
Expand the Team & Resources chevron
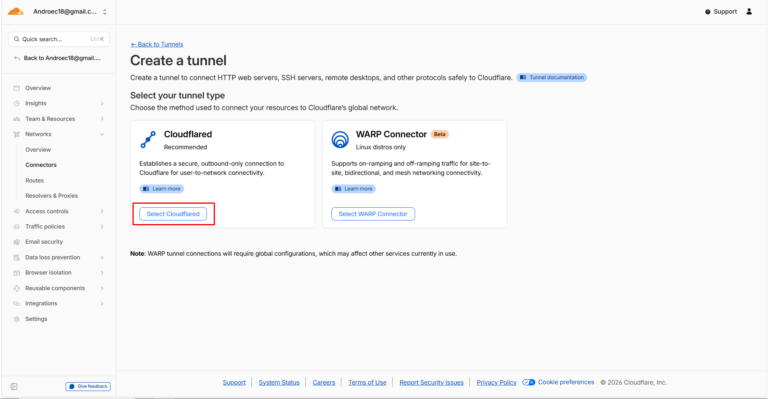(102, 119)
